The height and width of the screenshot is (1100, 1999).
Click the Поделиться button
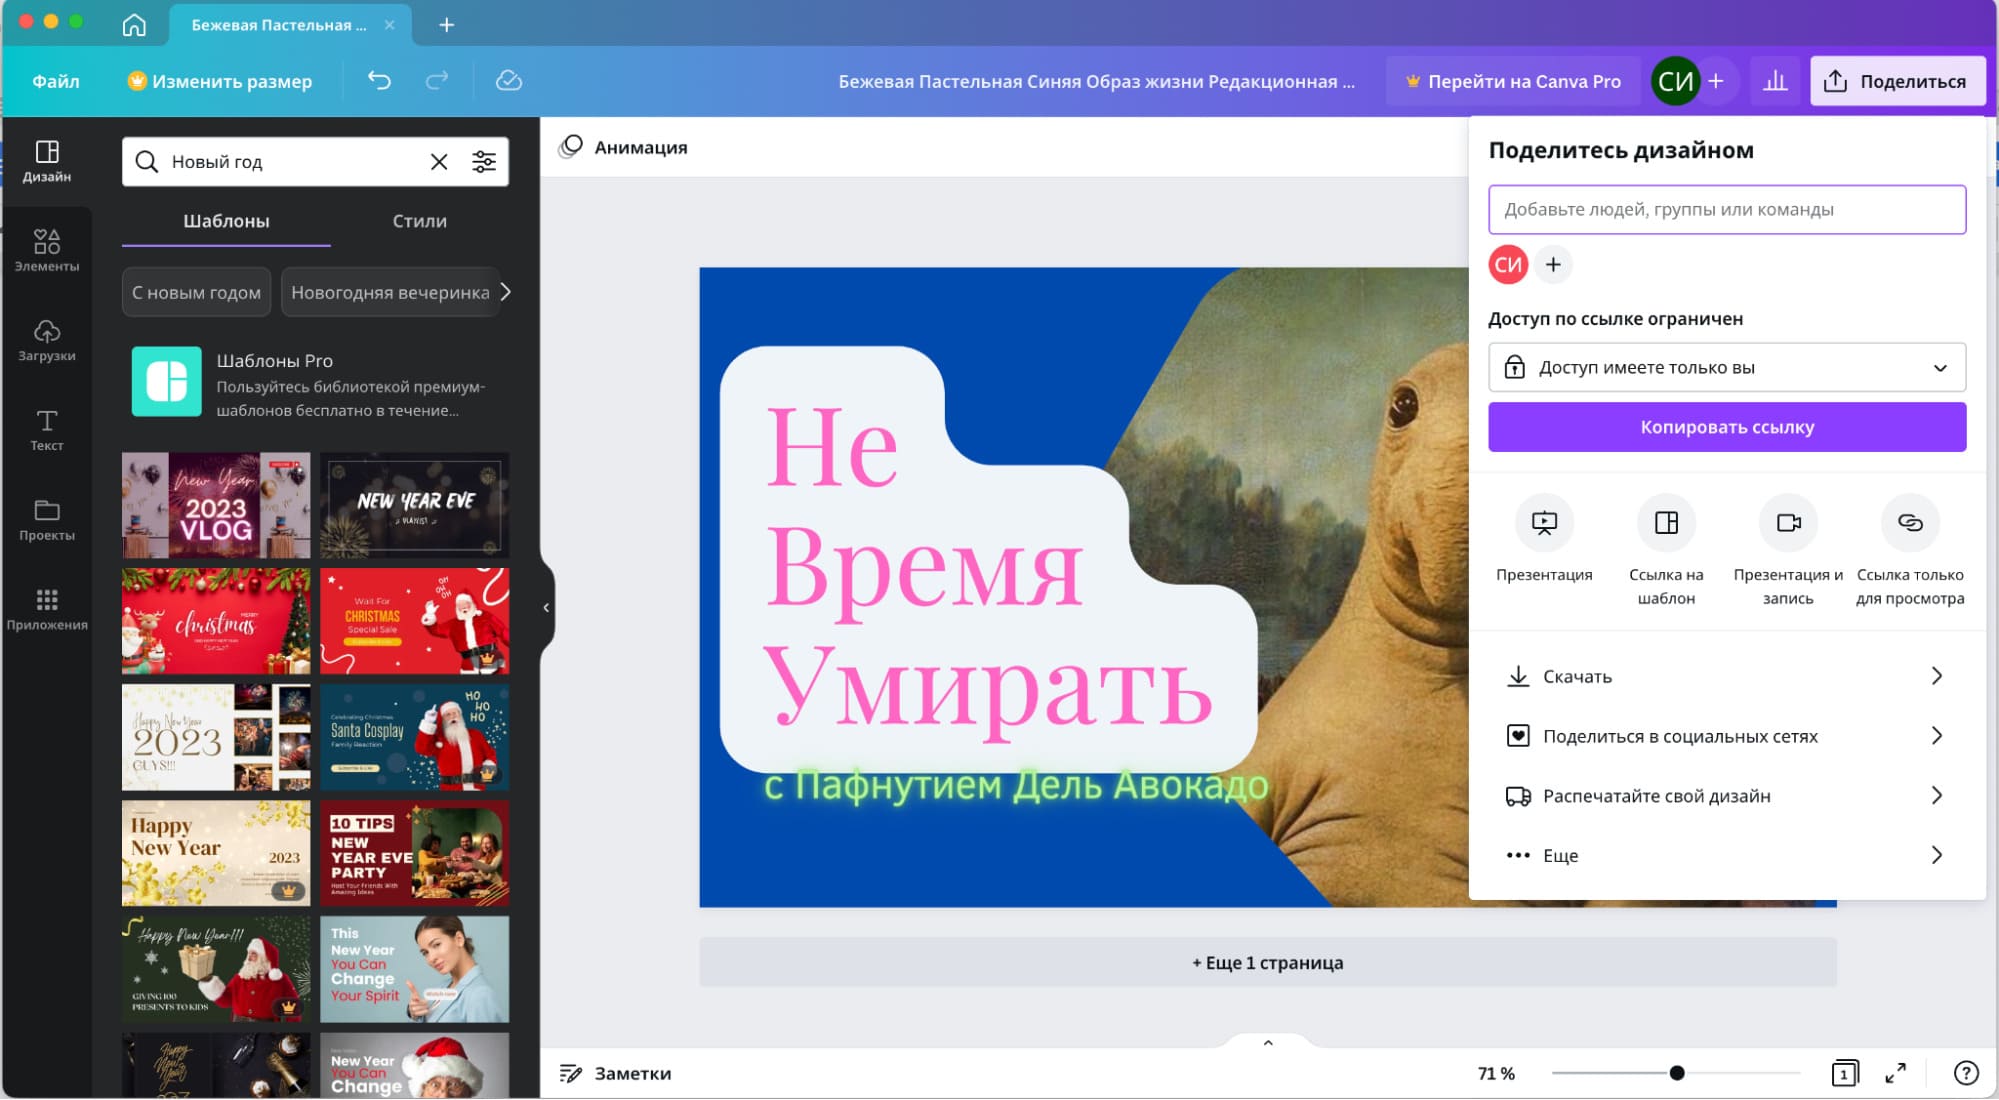pos(1897,81)
